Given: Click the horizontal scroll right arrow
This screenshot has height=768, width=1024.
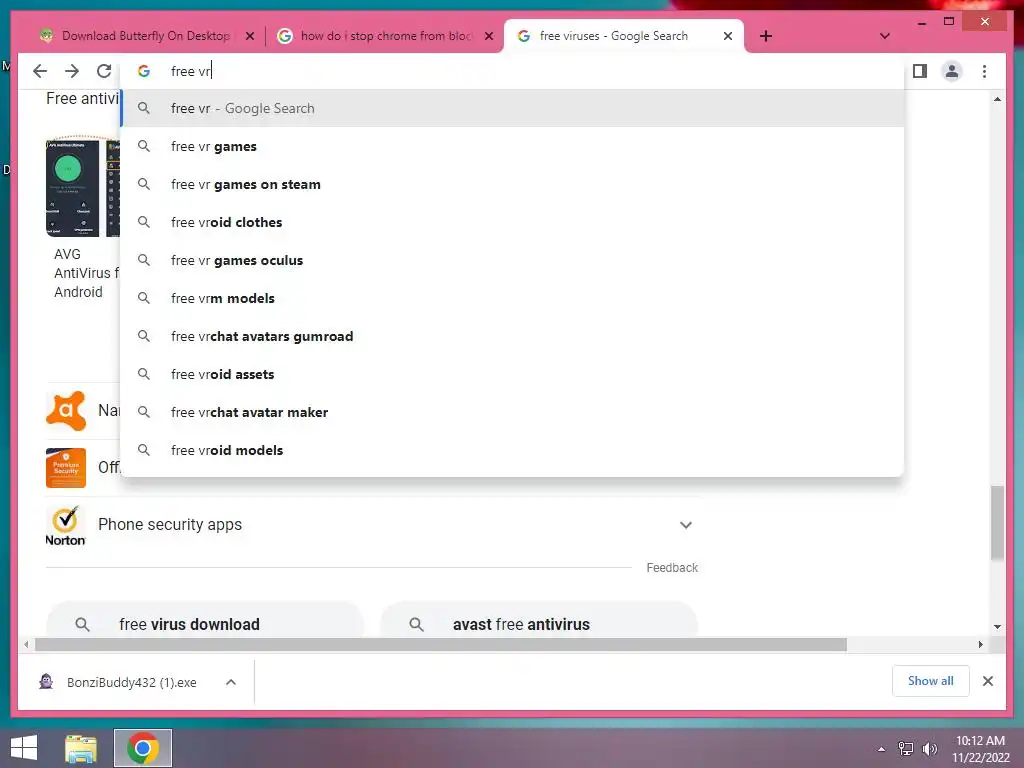Looking at the screenshot, I should click(x=980, y=645).
